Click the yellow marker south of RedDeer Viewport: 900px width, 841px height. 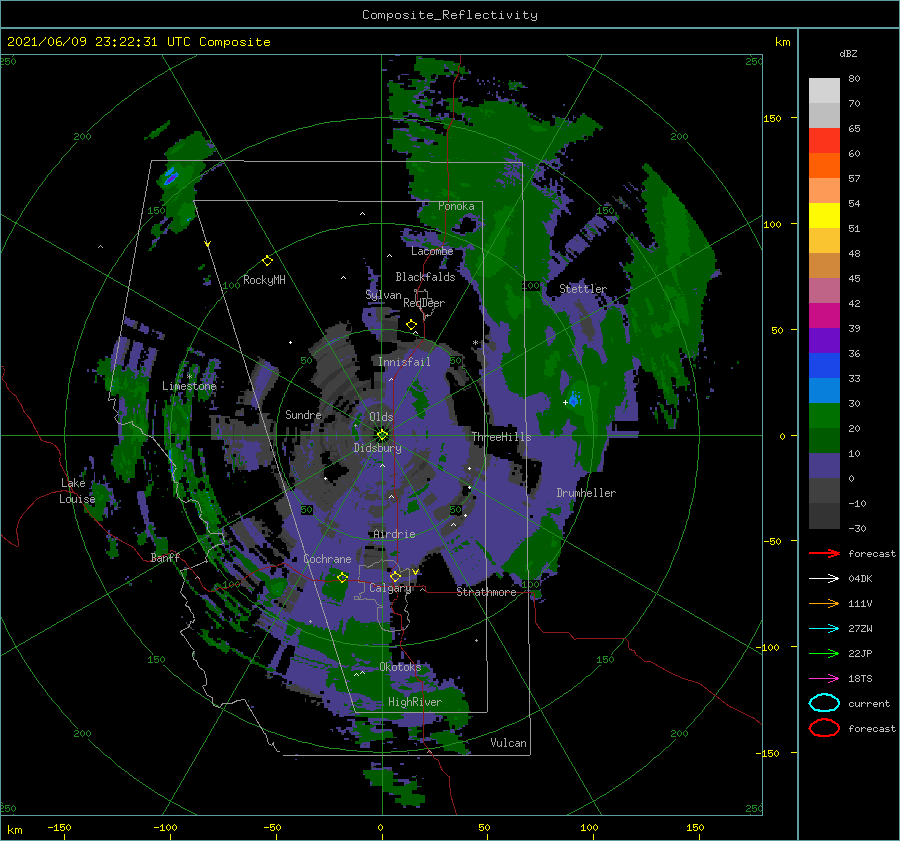click(412, 325)
